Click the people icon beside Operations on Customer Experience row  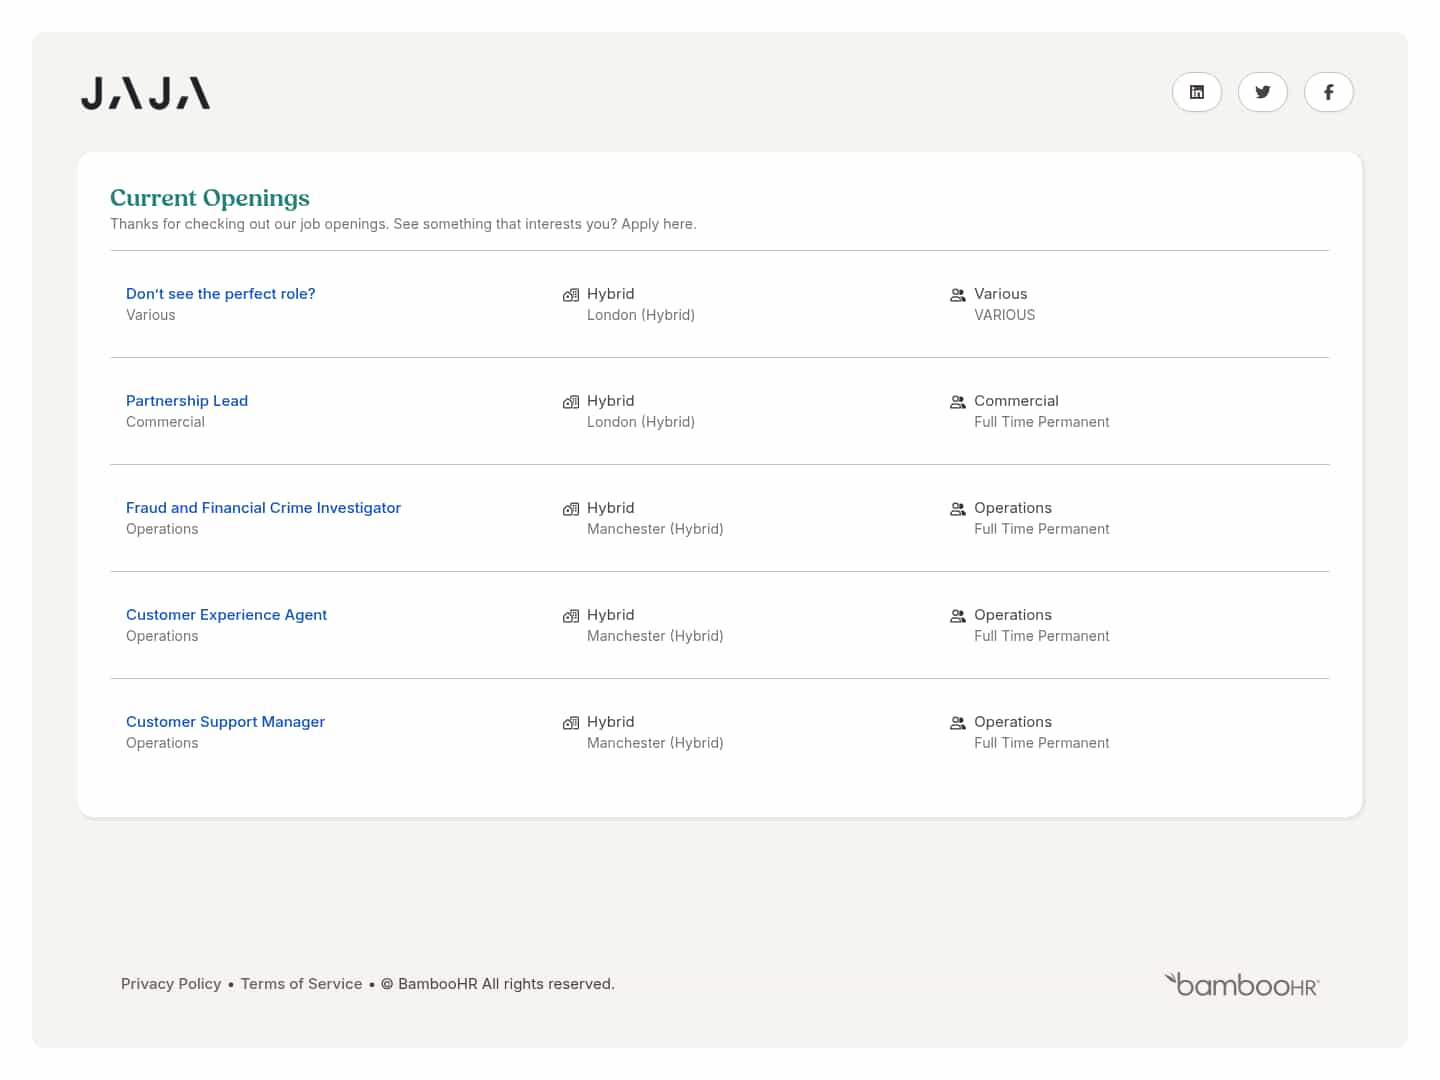[958, 616]
